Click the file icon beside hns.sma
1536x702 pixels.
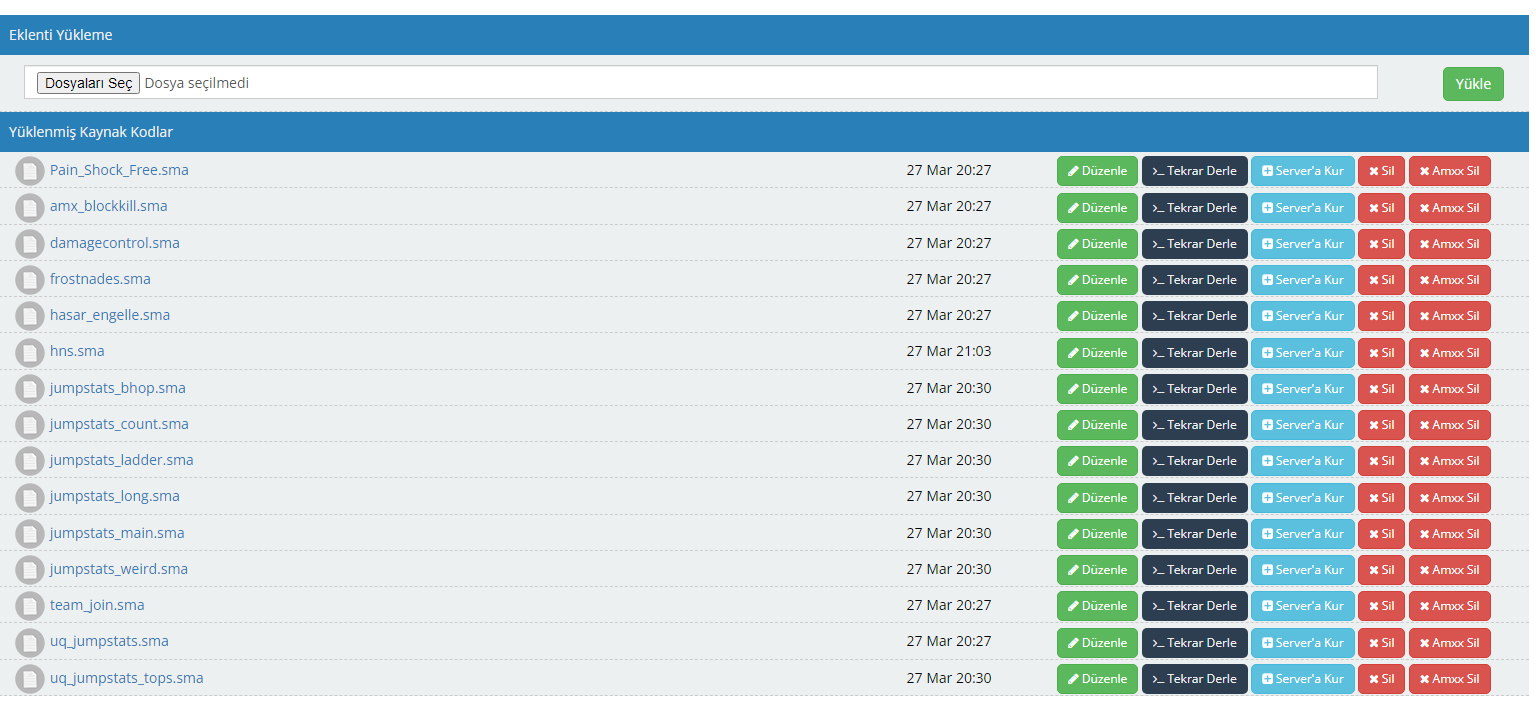(x=30, y=352)
